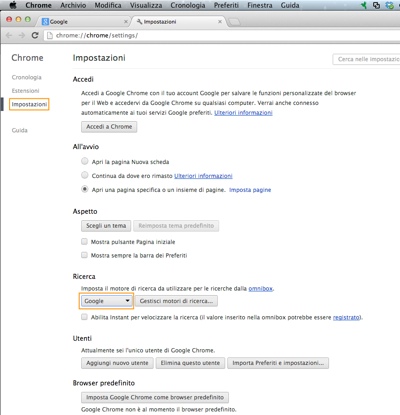Open the Guida menu in menu bar
Viewport: 400px width, 415px height.
click(290, 5)
